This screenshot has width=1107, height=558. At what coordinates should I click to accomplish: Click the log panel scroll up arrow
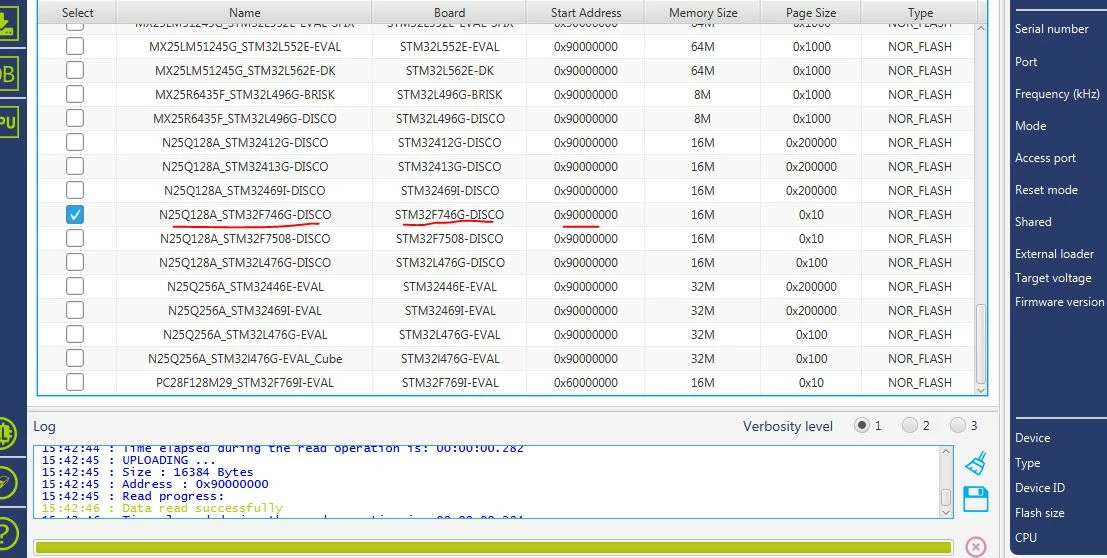click(947, 453)
